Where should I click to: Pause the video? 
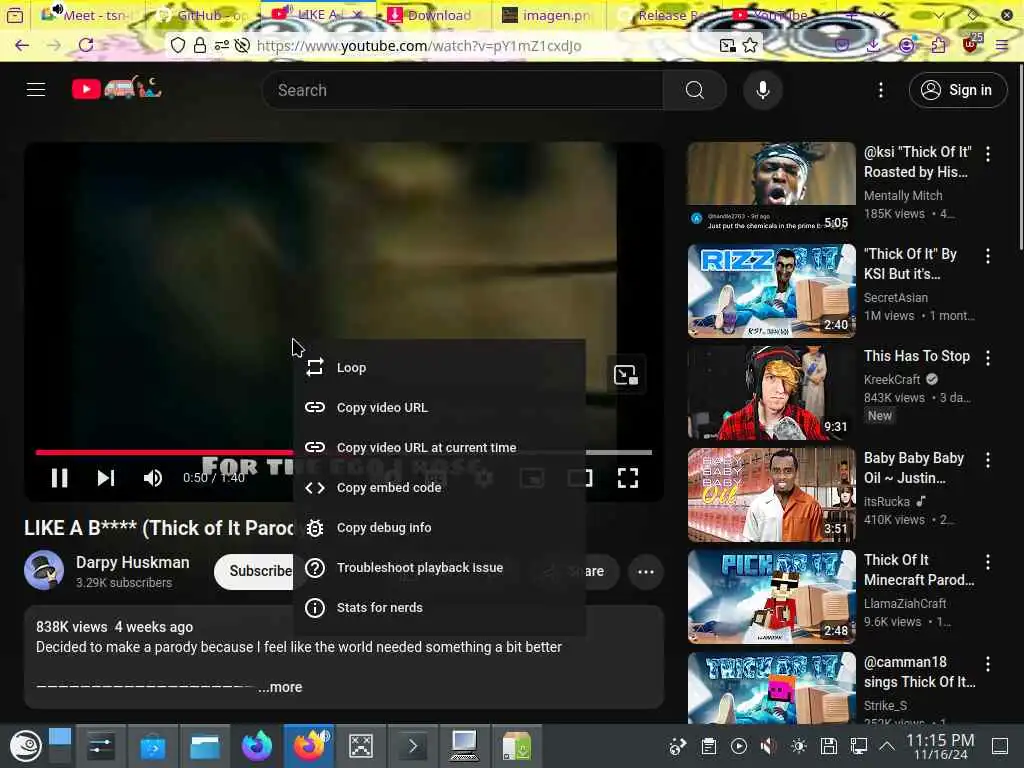click(x=59, y=478)
